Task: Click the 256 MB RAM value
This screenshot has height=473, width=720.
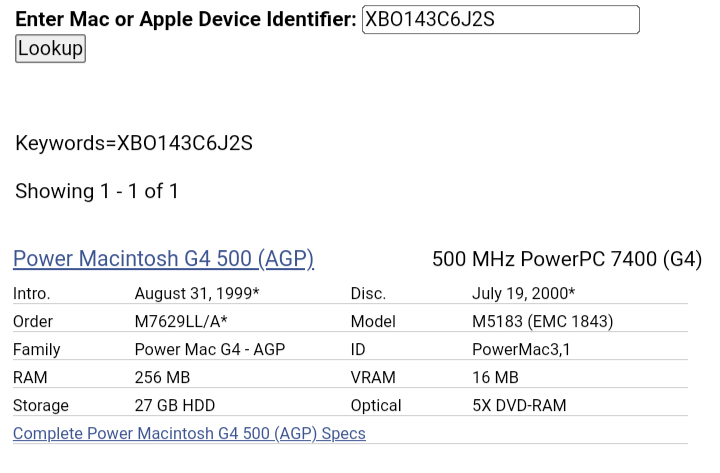Action: pyautogui.click(x=162, y=377)
